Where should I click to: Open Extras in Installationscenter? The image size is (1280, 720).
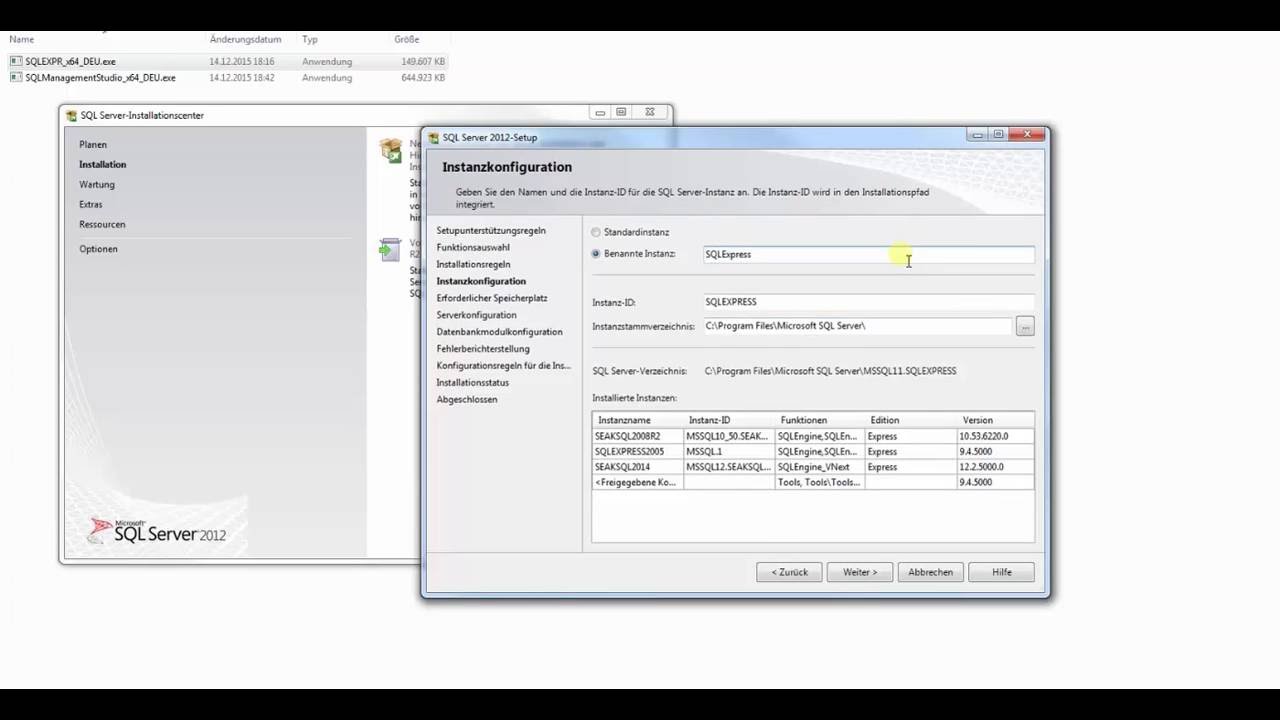(x=90, y=205)
